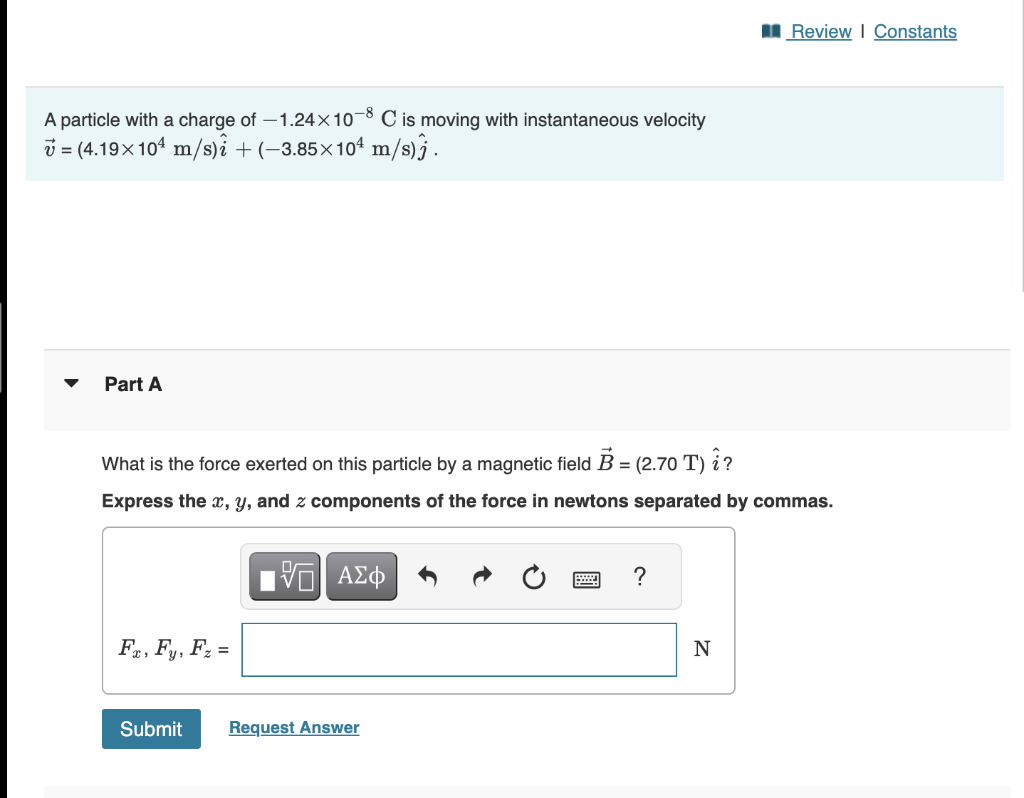The image size is (1024, 798).
Task: Open the Greek letters ΑΣφ palette
Action: pos(361,575)
